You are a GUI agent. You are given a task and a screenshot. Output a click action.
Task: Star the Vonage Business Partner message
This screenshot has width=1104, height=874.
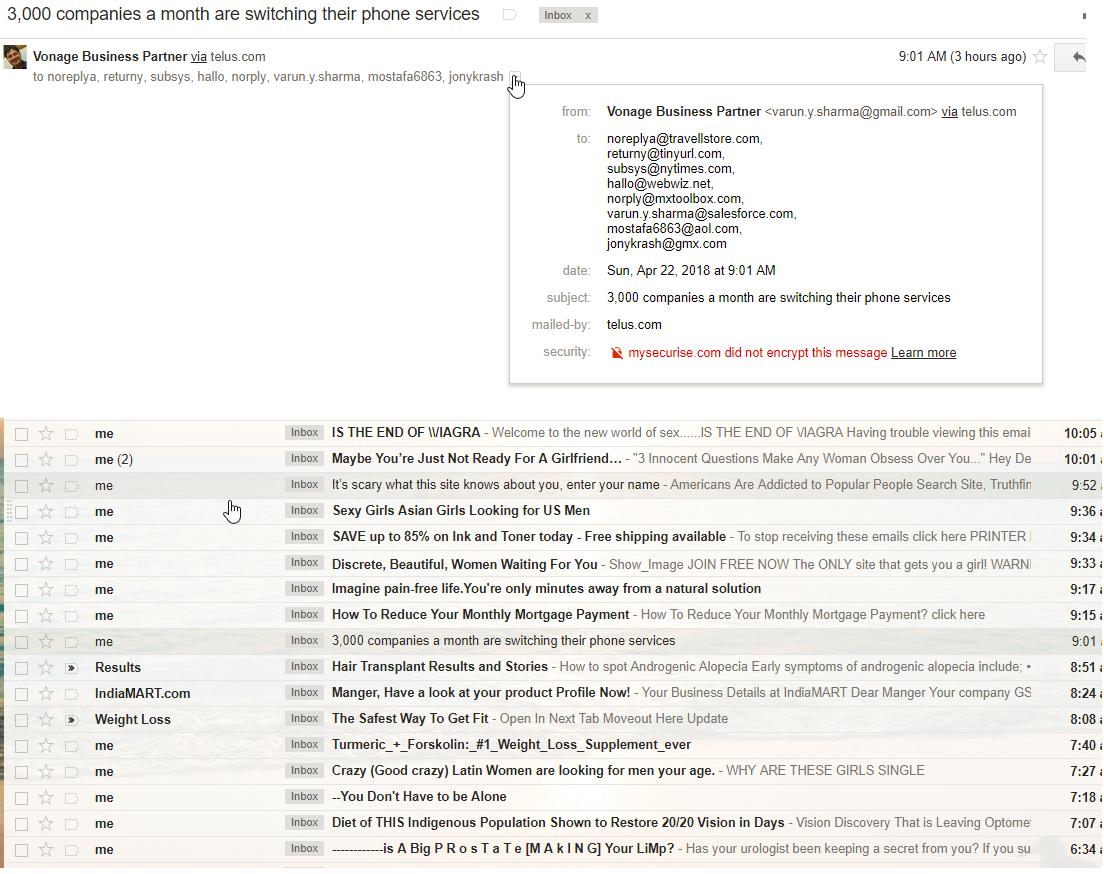1040,57
